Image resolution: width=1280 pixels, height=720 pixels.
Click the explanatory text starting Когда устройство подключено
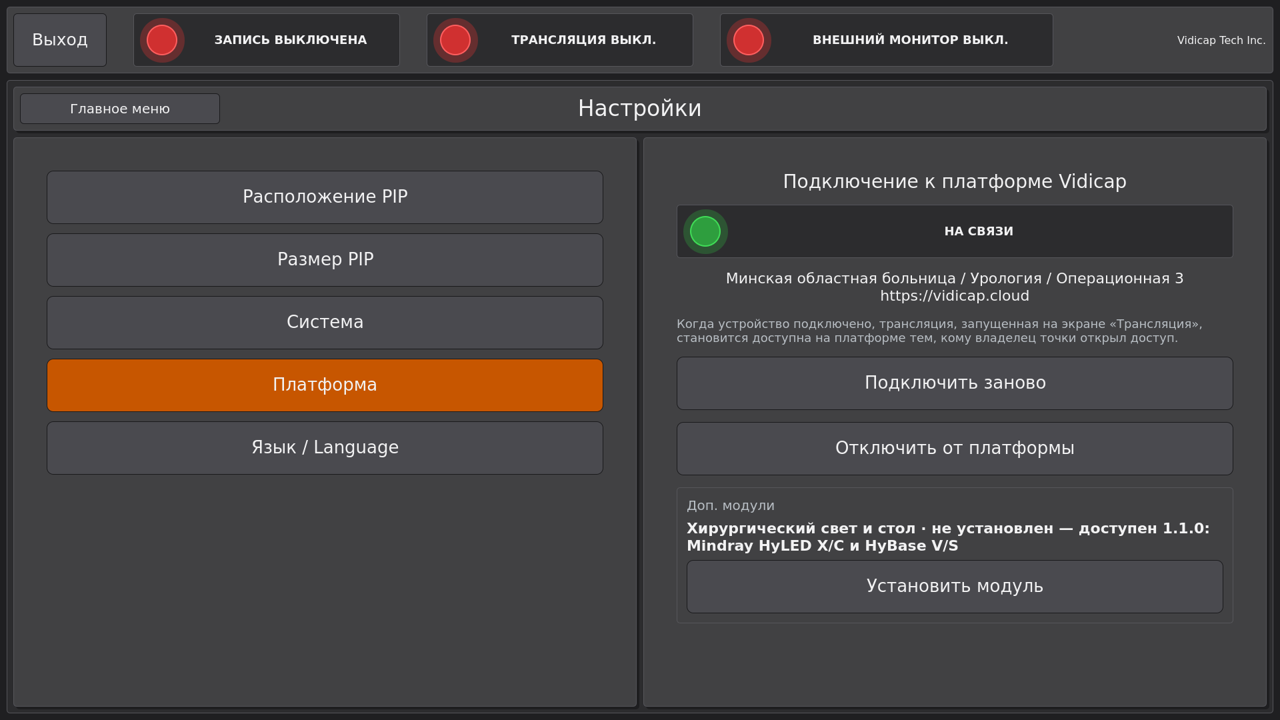939,331
